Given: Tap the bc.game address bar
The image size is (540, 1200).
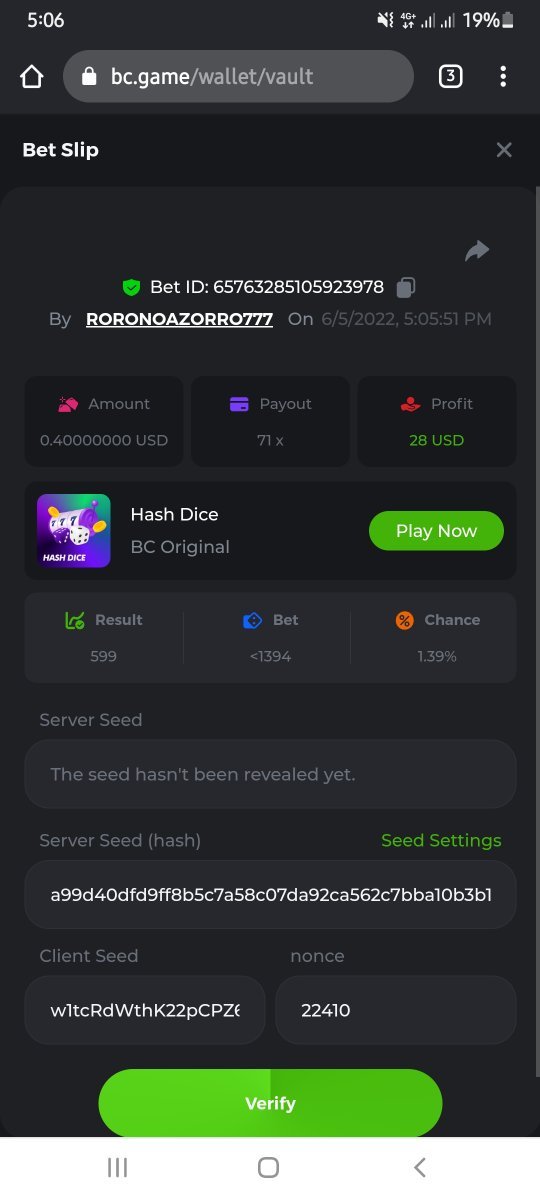Looking at the screenshot, I should click(238, 76).
